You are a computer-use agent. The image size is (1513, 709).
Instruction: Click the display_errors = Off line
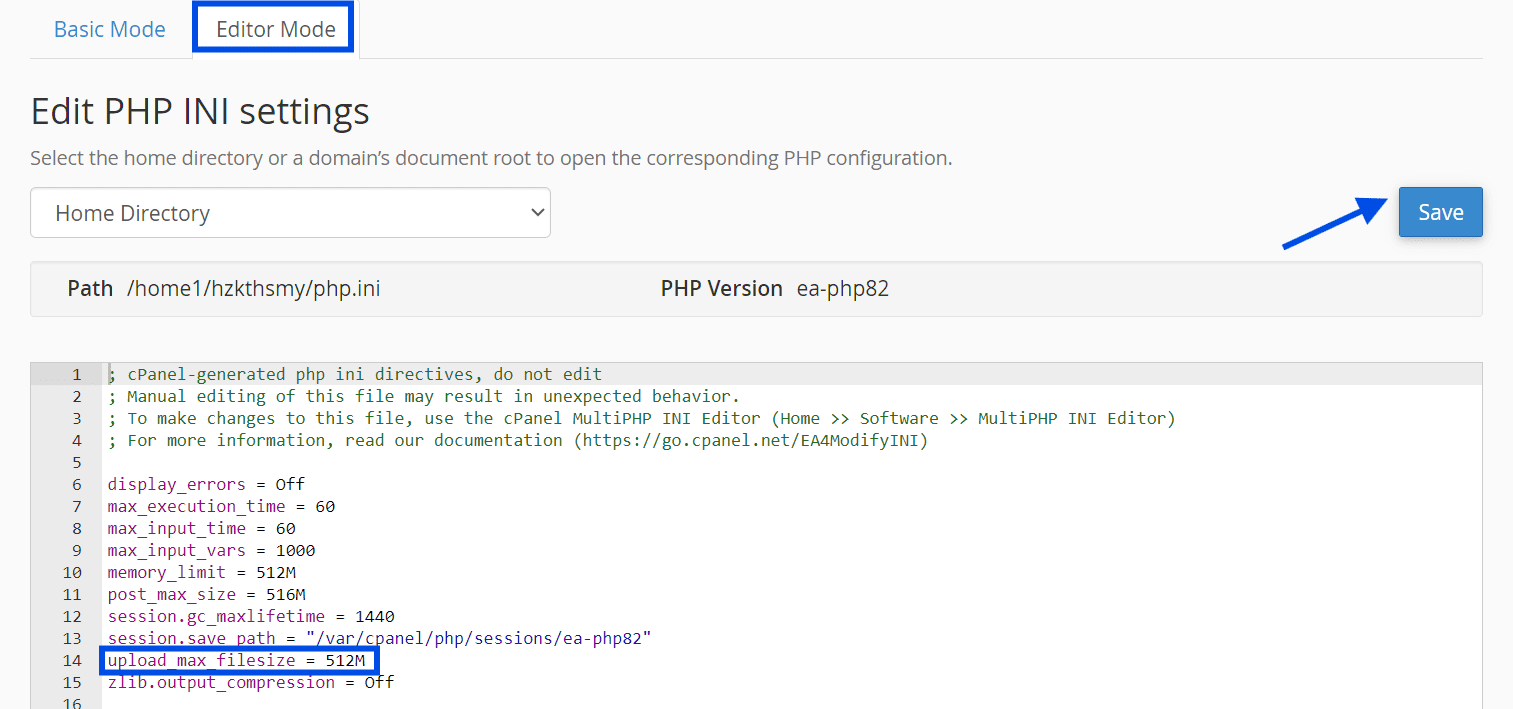206,484
